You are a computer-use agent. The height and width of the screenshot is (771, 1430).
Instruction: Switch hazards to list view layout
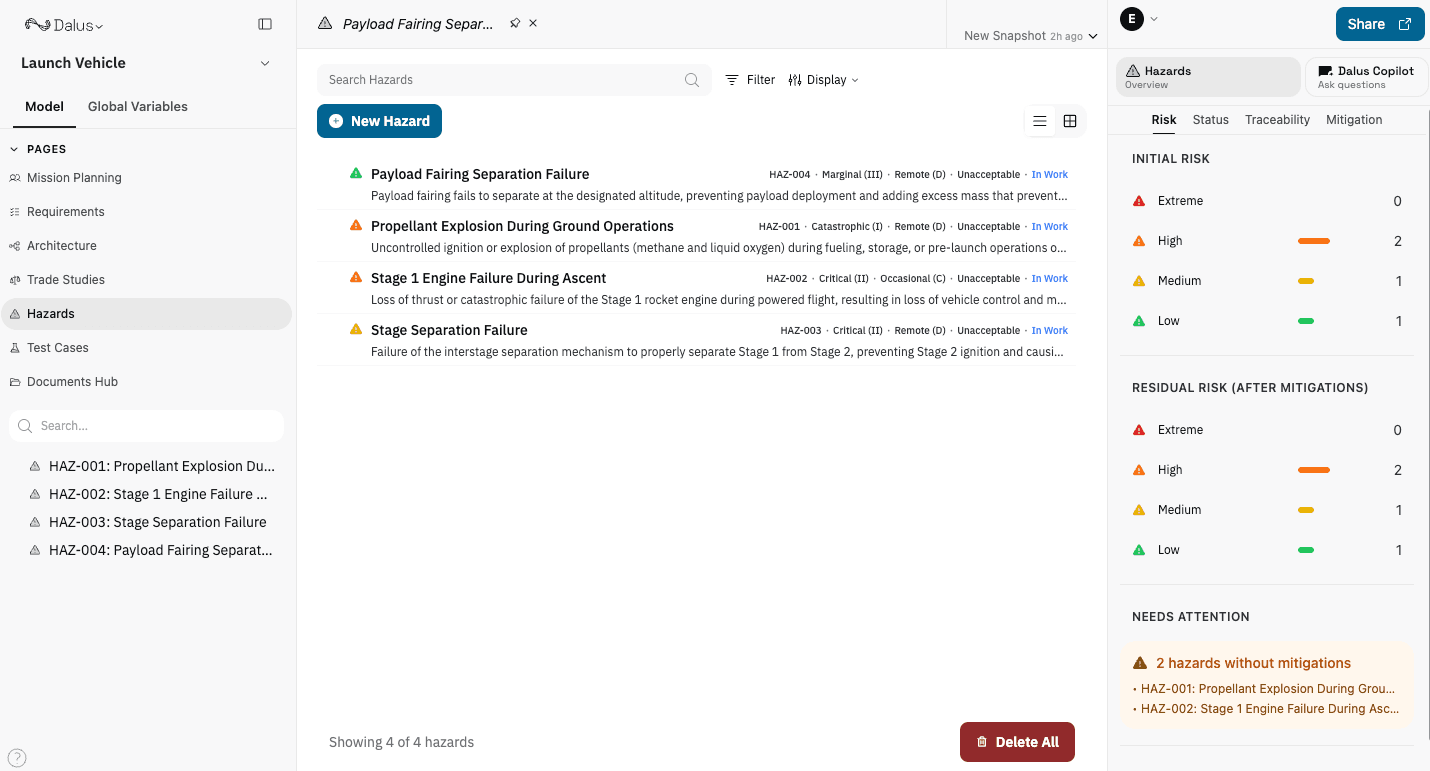click(x=1040, y=120)
